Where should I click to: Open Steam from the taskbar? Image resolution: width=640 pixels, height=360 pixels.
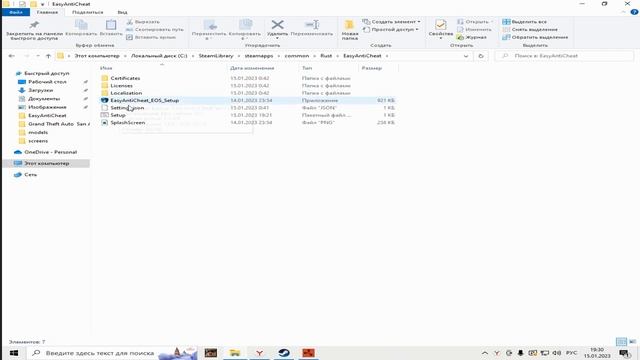284,353
